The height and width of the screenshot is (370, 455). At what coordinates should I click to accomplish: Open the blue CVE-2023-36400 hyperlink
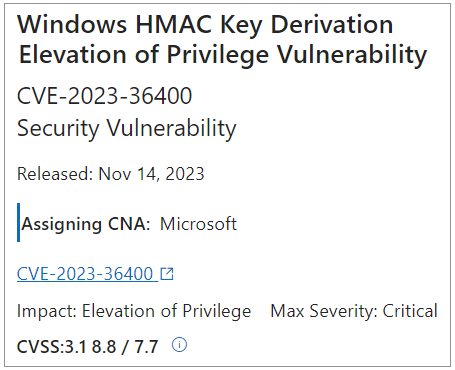(x=87, y=274)
